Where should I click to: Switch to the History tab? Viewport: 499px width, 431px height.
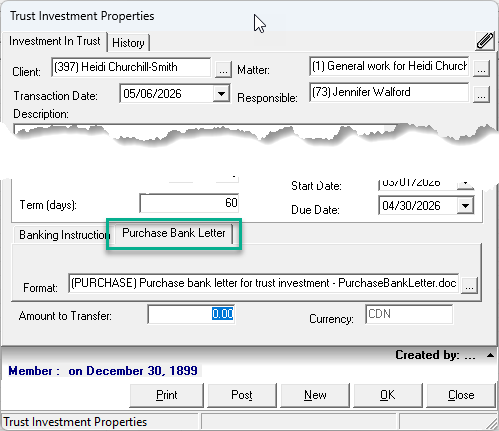tap(128, 43)
